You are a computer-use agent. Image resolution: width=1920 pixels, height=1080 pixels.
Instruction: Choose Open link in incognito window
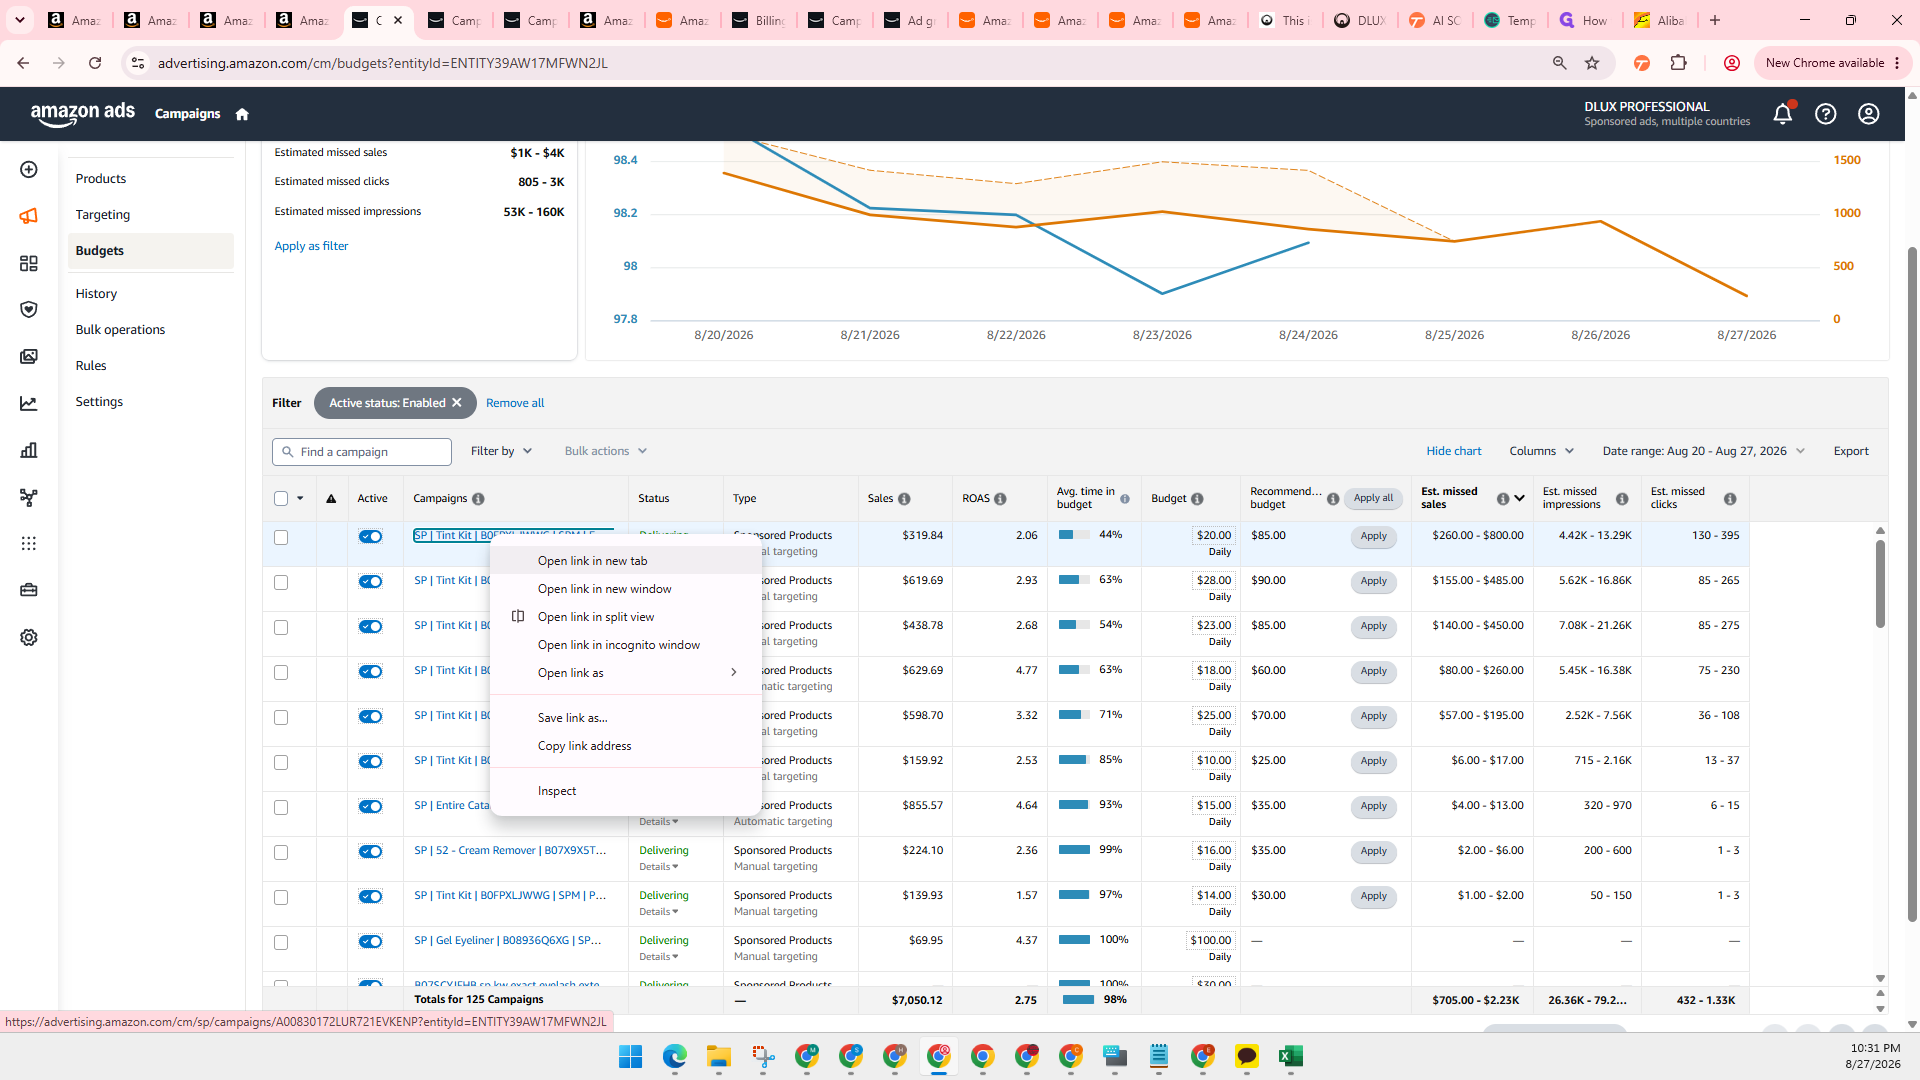pos(626,645)
